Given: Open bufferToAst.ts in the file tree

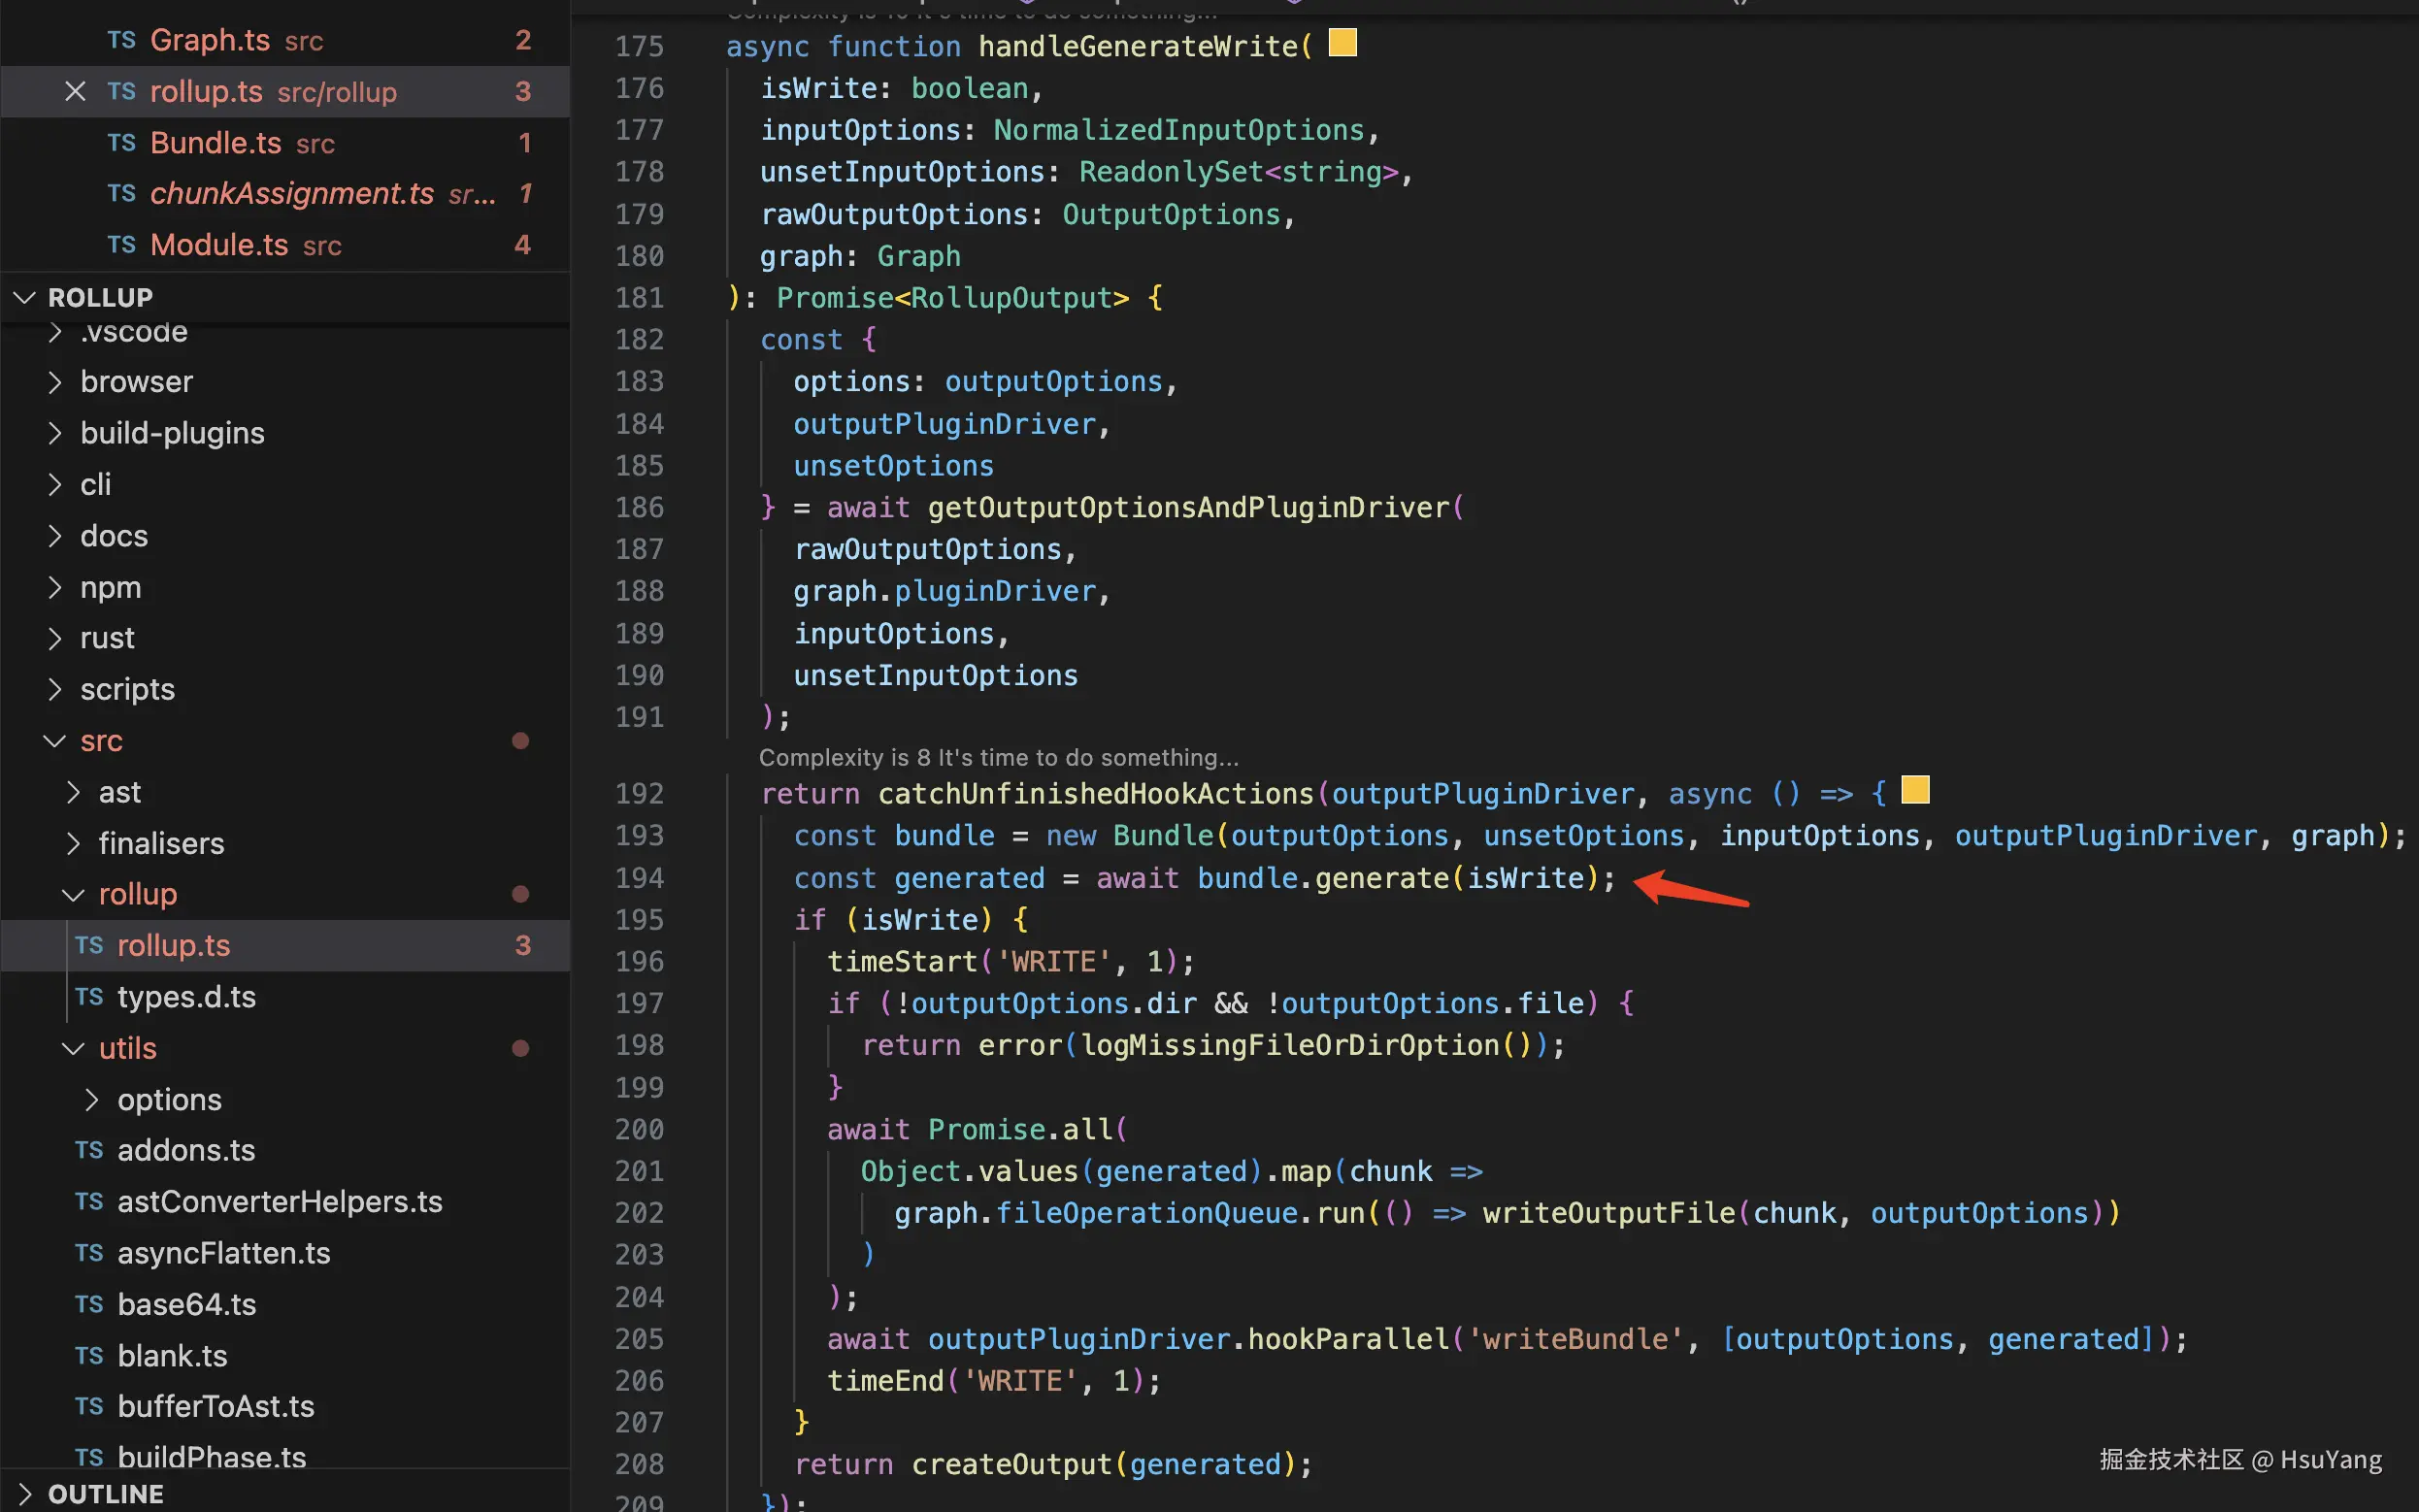Looking at the screenshot, I should coord(215,1406).
